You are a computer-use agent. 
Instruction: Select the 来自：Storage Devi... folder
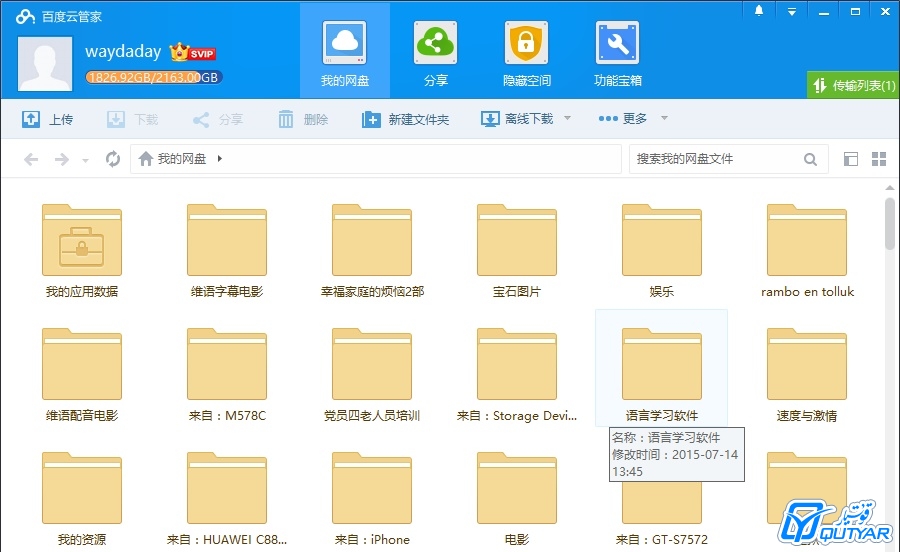click(x=517, y=375)
